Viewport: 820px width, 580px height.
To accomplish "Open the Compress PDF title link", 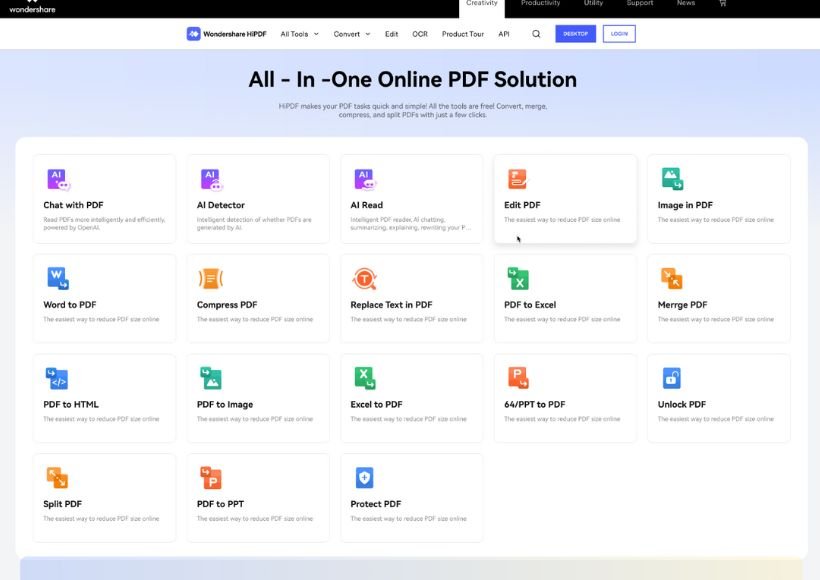I will (227, 304).
